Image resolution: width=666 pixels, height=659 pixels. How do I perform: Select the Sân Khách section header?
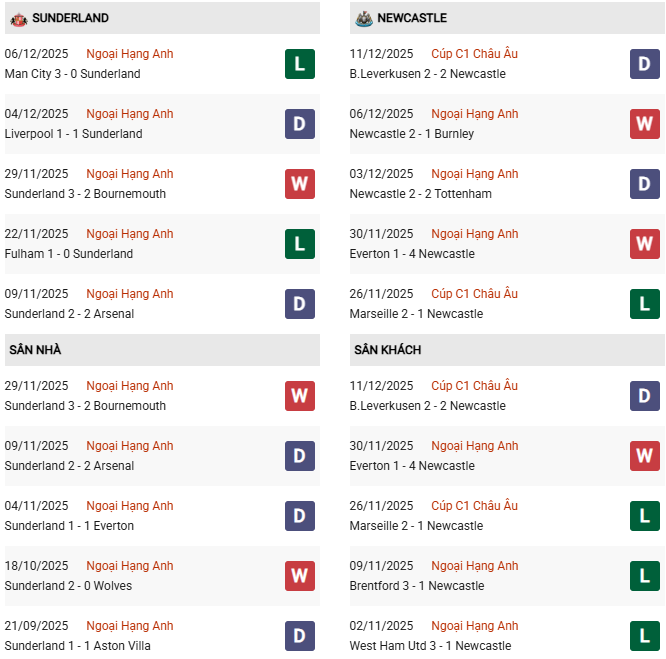(x=387, y=350)
